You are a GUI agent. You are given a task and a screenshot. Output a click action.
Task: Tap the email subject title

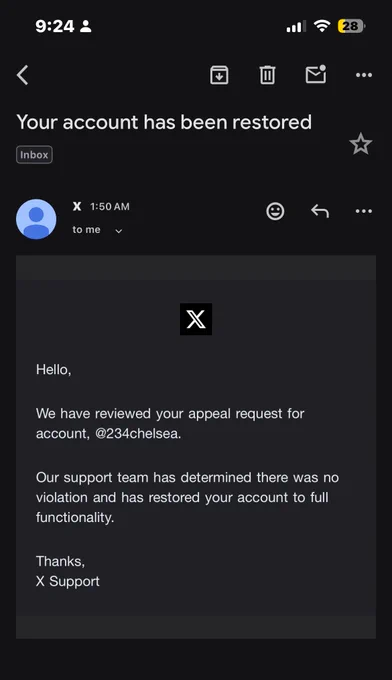click(164, 122)
